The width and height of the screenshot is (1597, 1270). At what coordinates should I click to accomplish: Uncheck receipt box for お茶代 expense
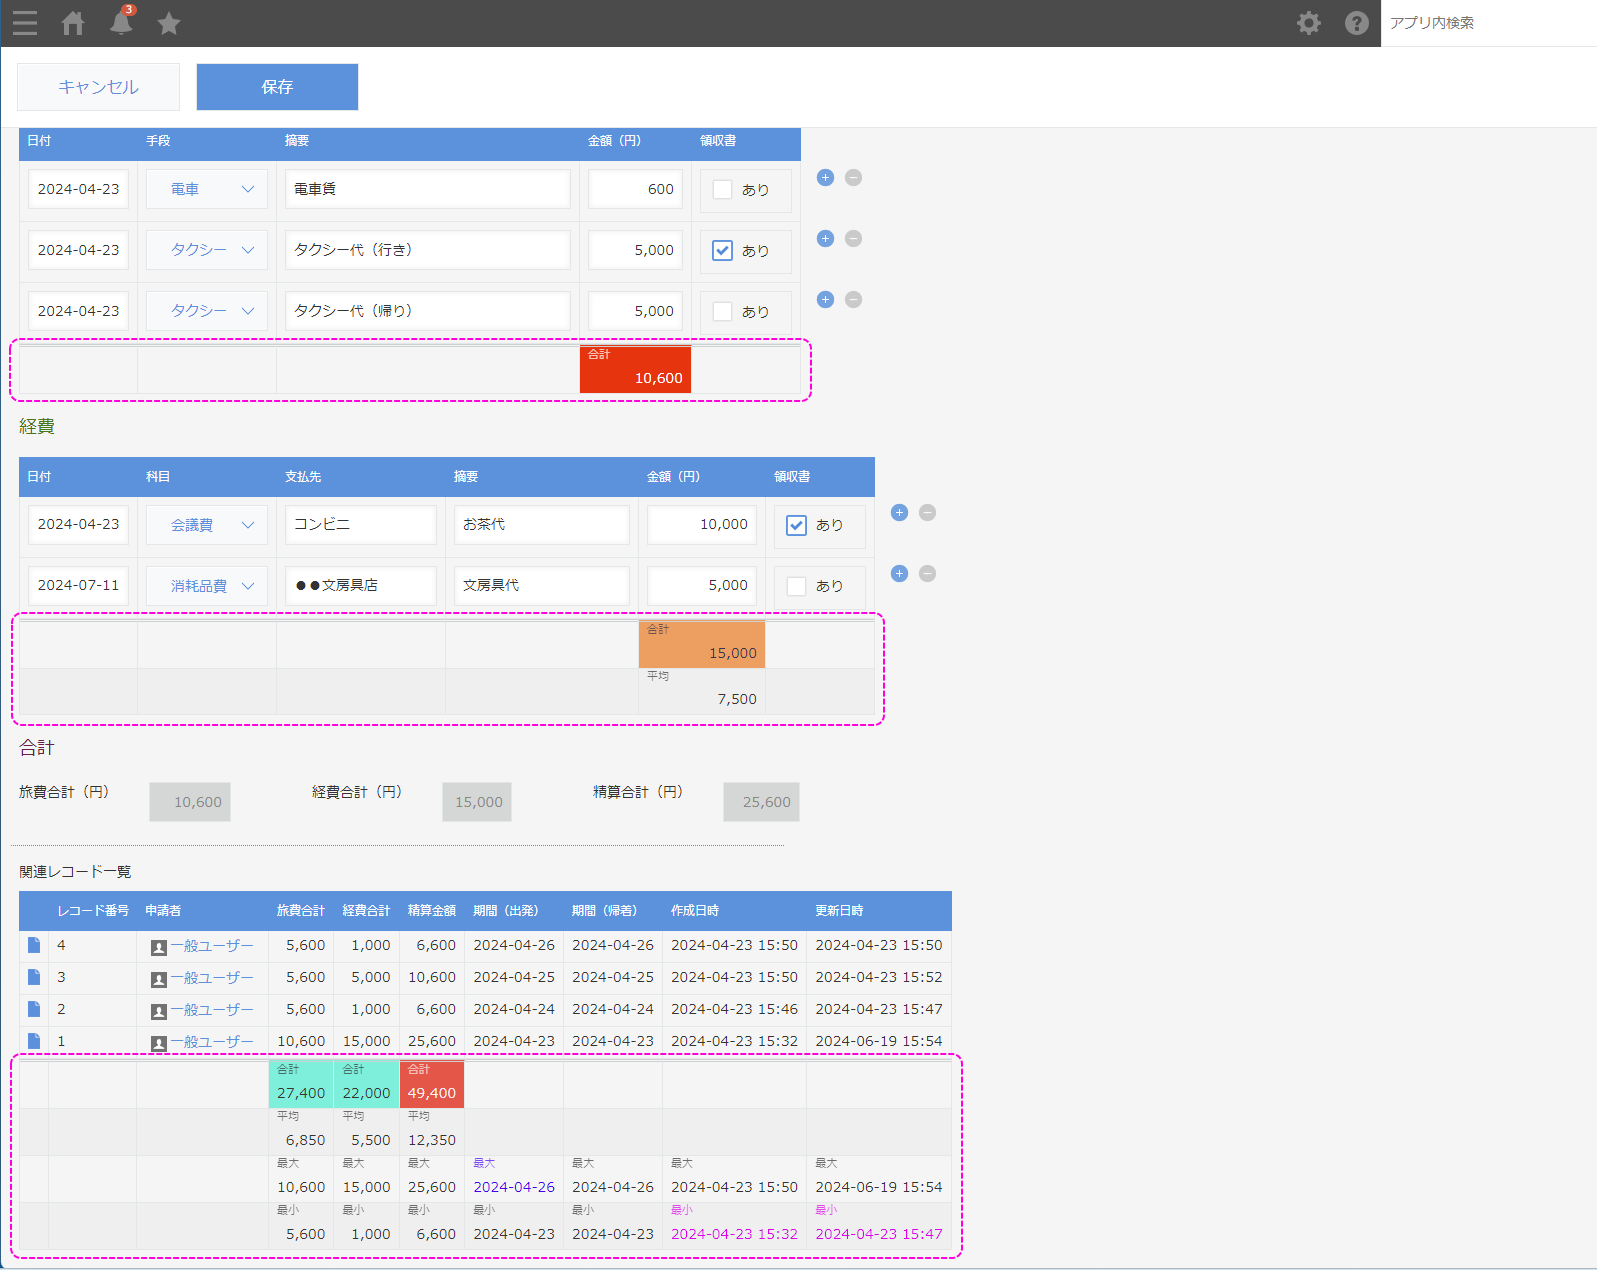[796, 525]
